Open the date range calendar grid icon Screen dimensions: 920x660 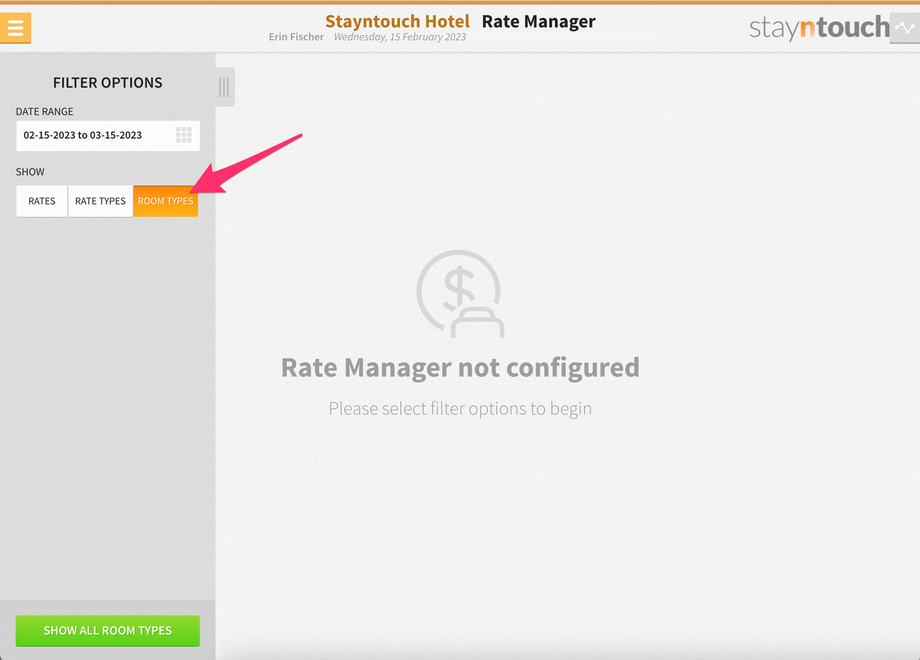point(184,135)
